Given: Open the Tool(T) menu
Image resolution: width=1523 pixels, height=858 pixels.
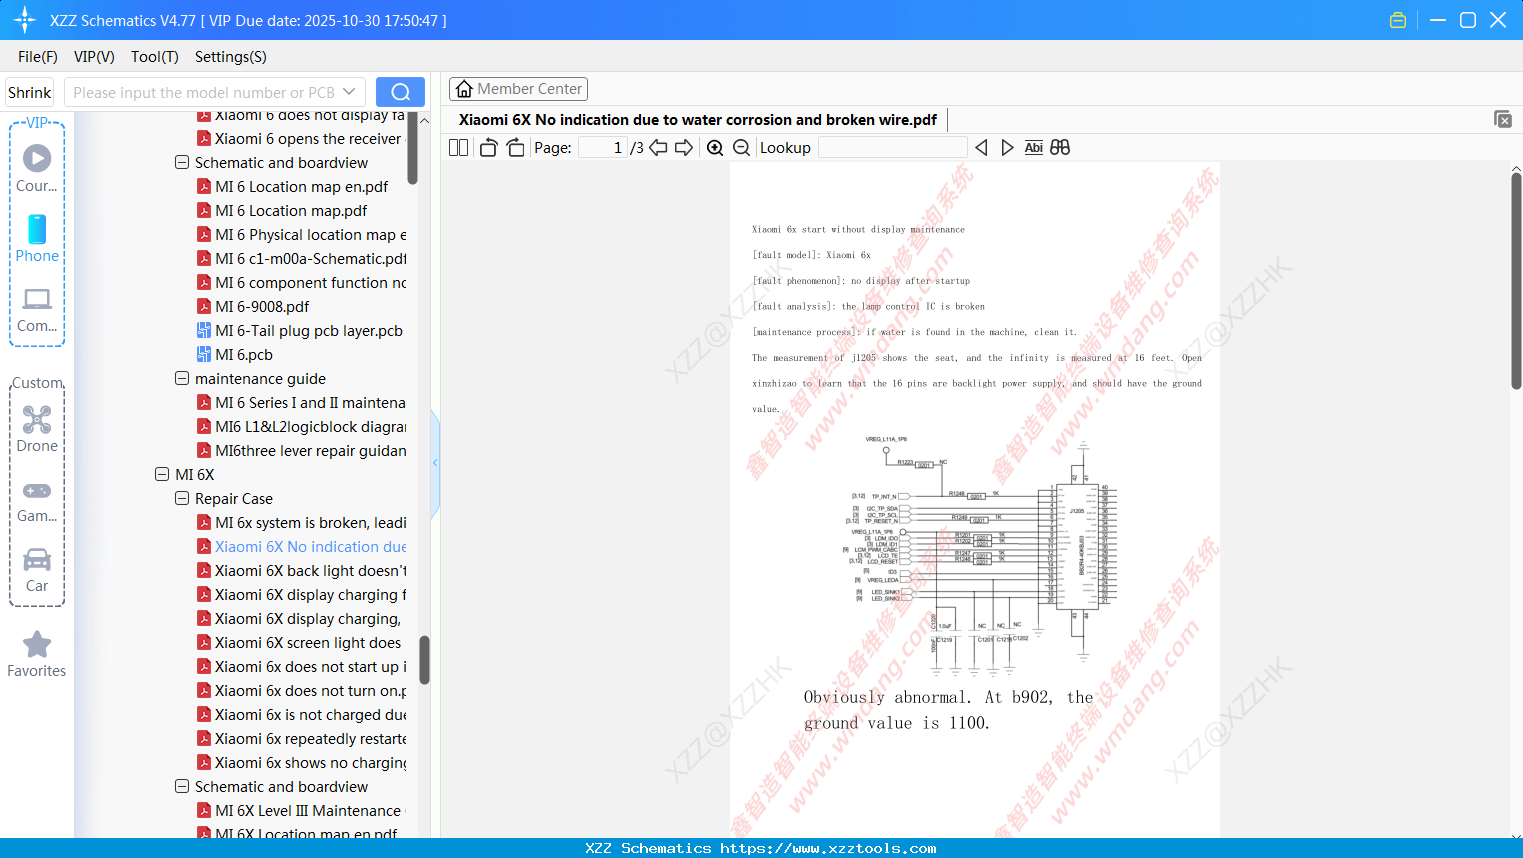Looking at the screenshot, I should coord(155,57).
